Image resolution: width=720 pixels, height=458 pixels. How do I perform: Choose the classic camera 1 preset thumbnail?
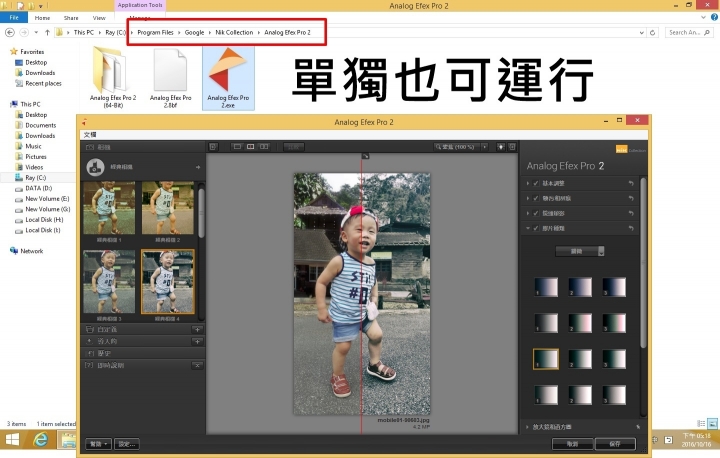(x=109, y=208)
